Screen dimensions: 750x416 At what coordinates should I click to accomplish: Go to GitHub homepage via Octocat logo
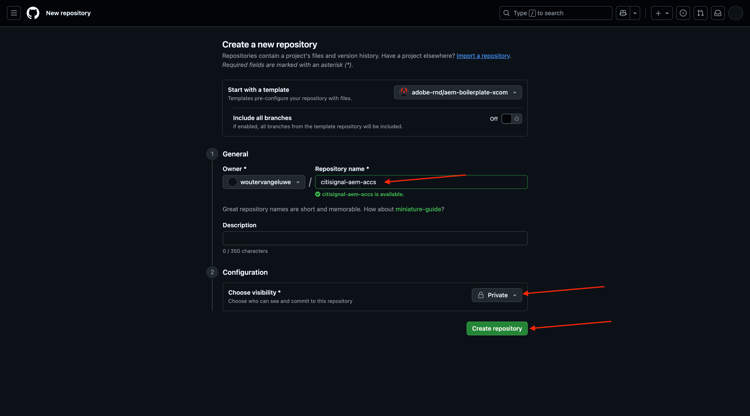pos(33,13)
